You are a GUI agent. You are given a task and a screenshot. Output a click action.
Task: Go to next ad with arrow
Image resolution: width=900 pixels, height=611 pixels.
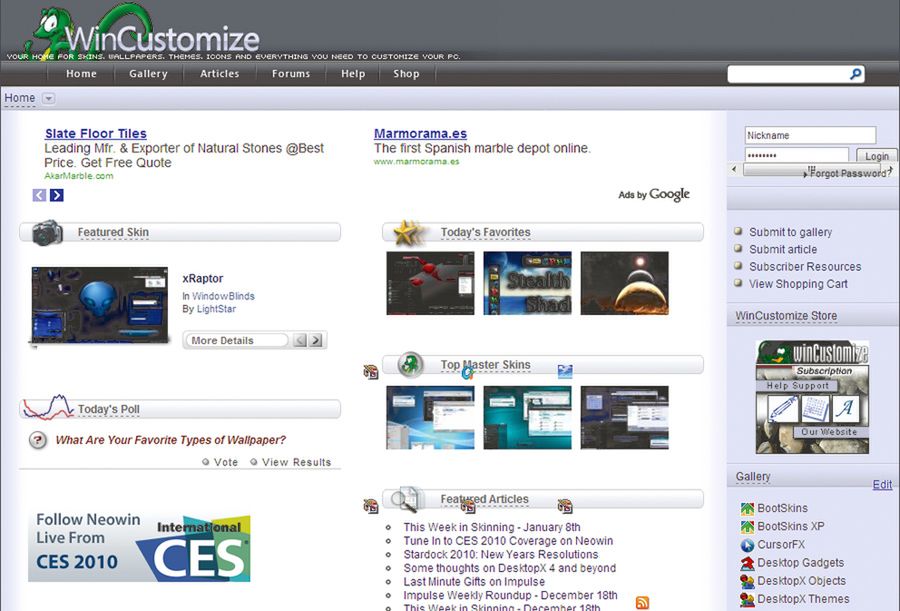coord(57,195)
